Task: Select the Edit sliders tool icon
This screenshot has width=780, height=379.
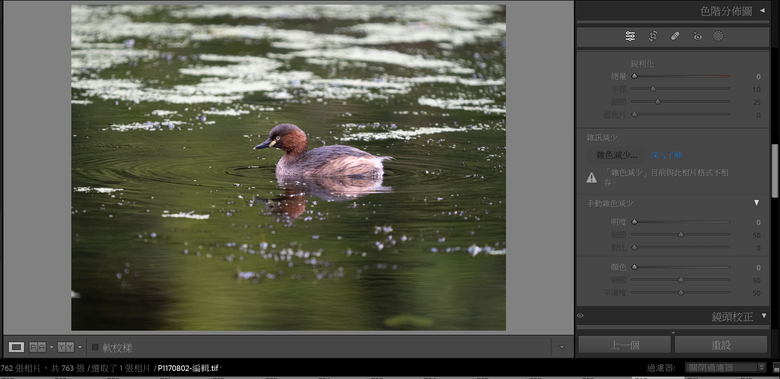Action: click(x=630, y=36)
